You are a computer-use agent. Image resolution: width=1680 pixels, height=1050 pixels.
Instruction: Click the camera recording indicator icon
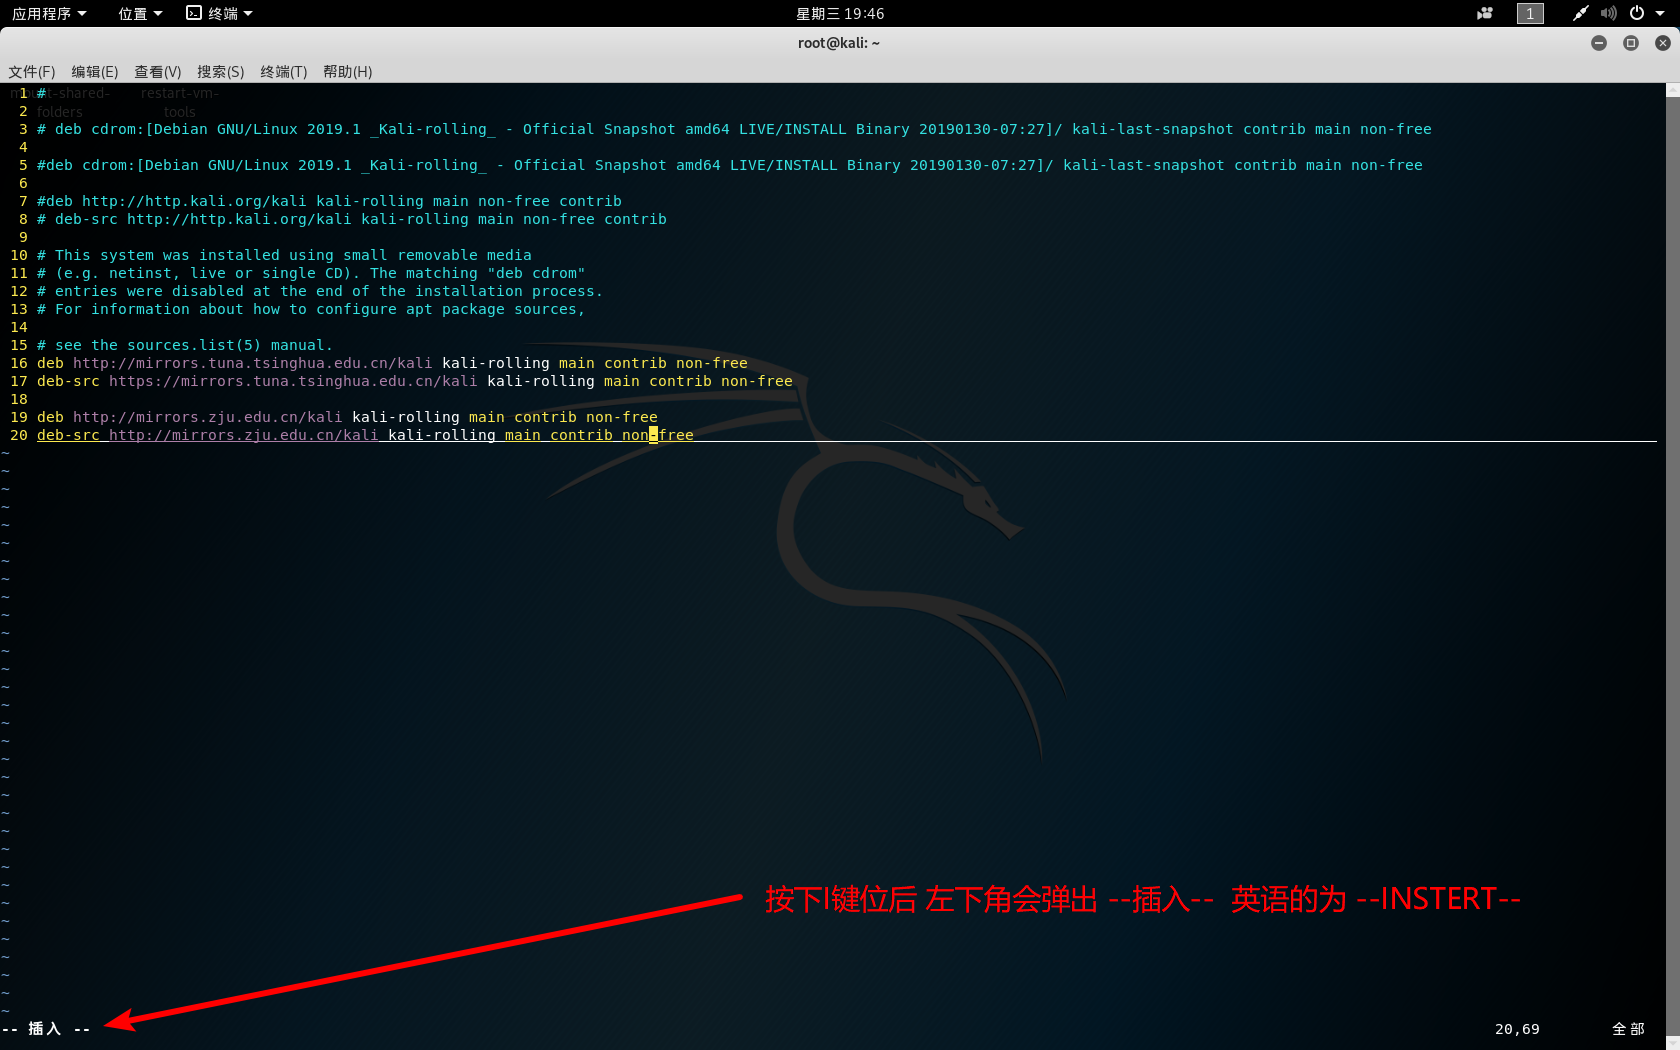click(x=1485, y=13)
